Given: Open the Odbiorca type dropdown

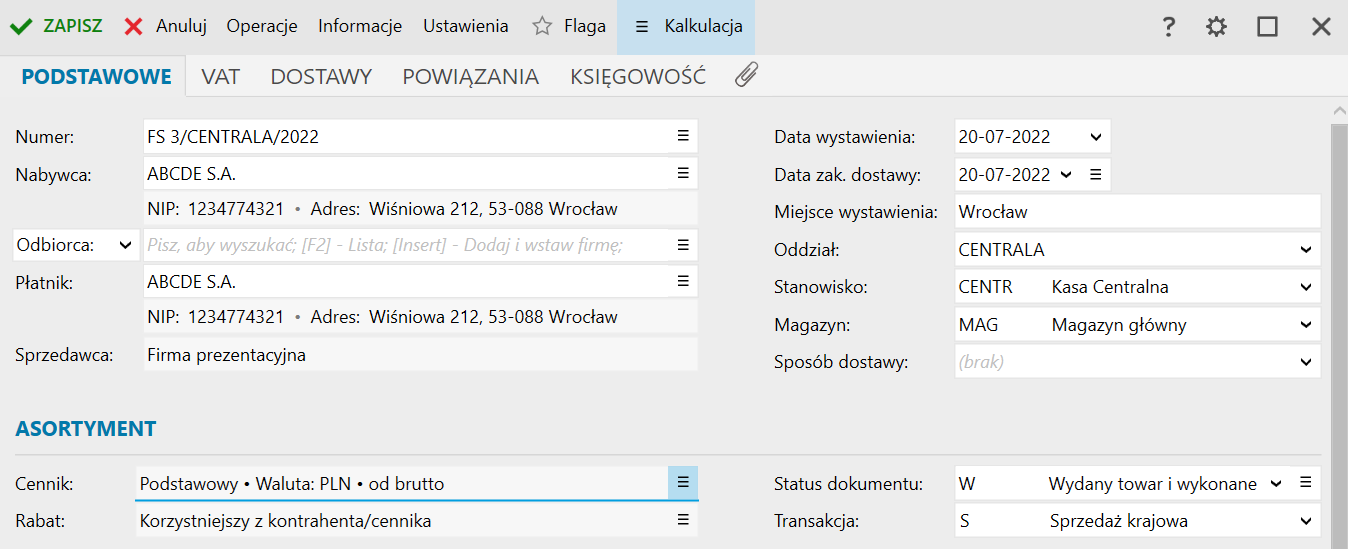Looking at the screenshot, I should coord(125,244).
